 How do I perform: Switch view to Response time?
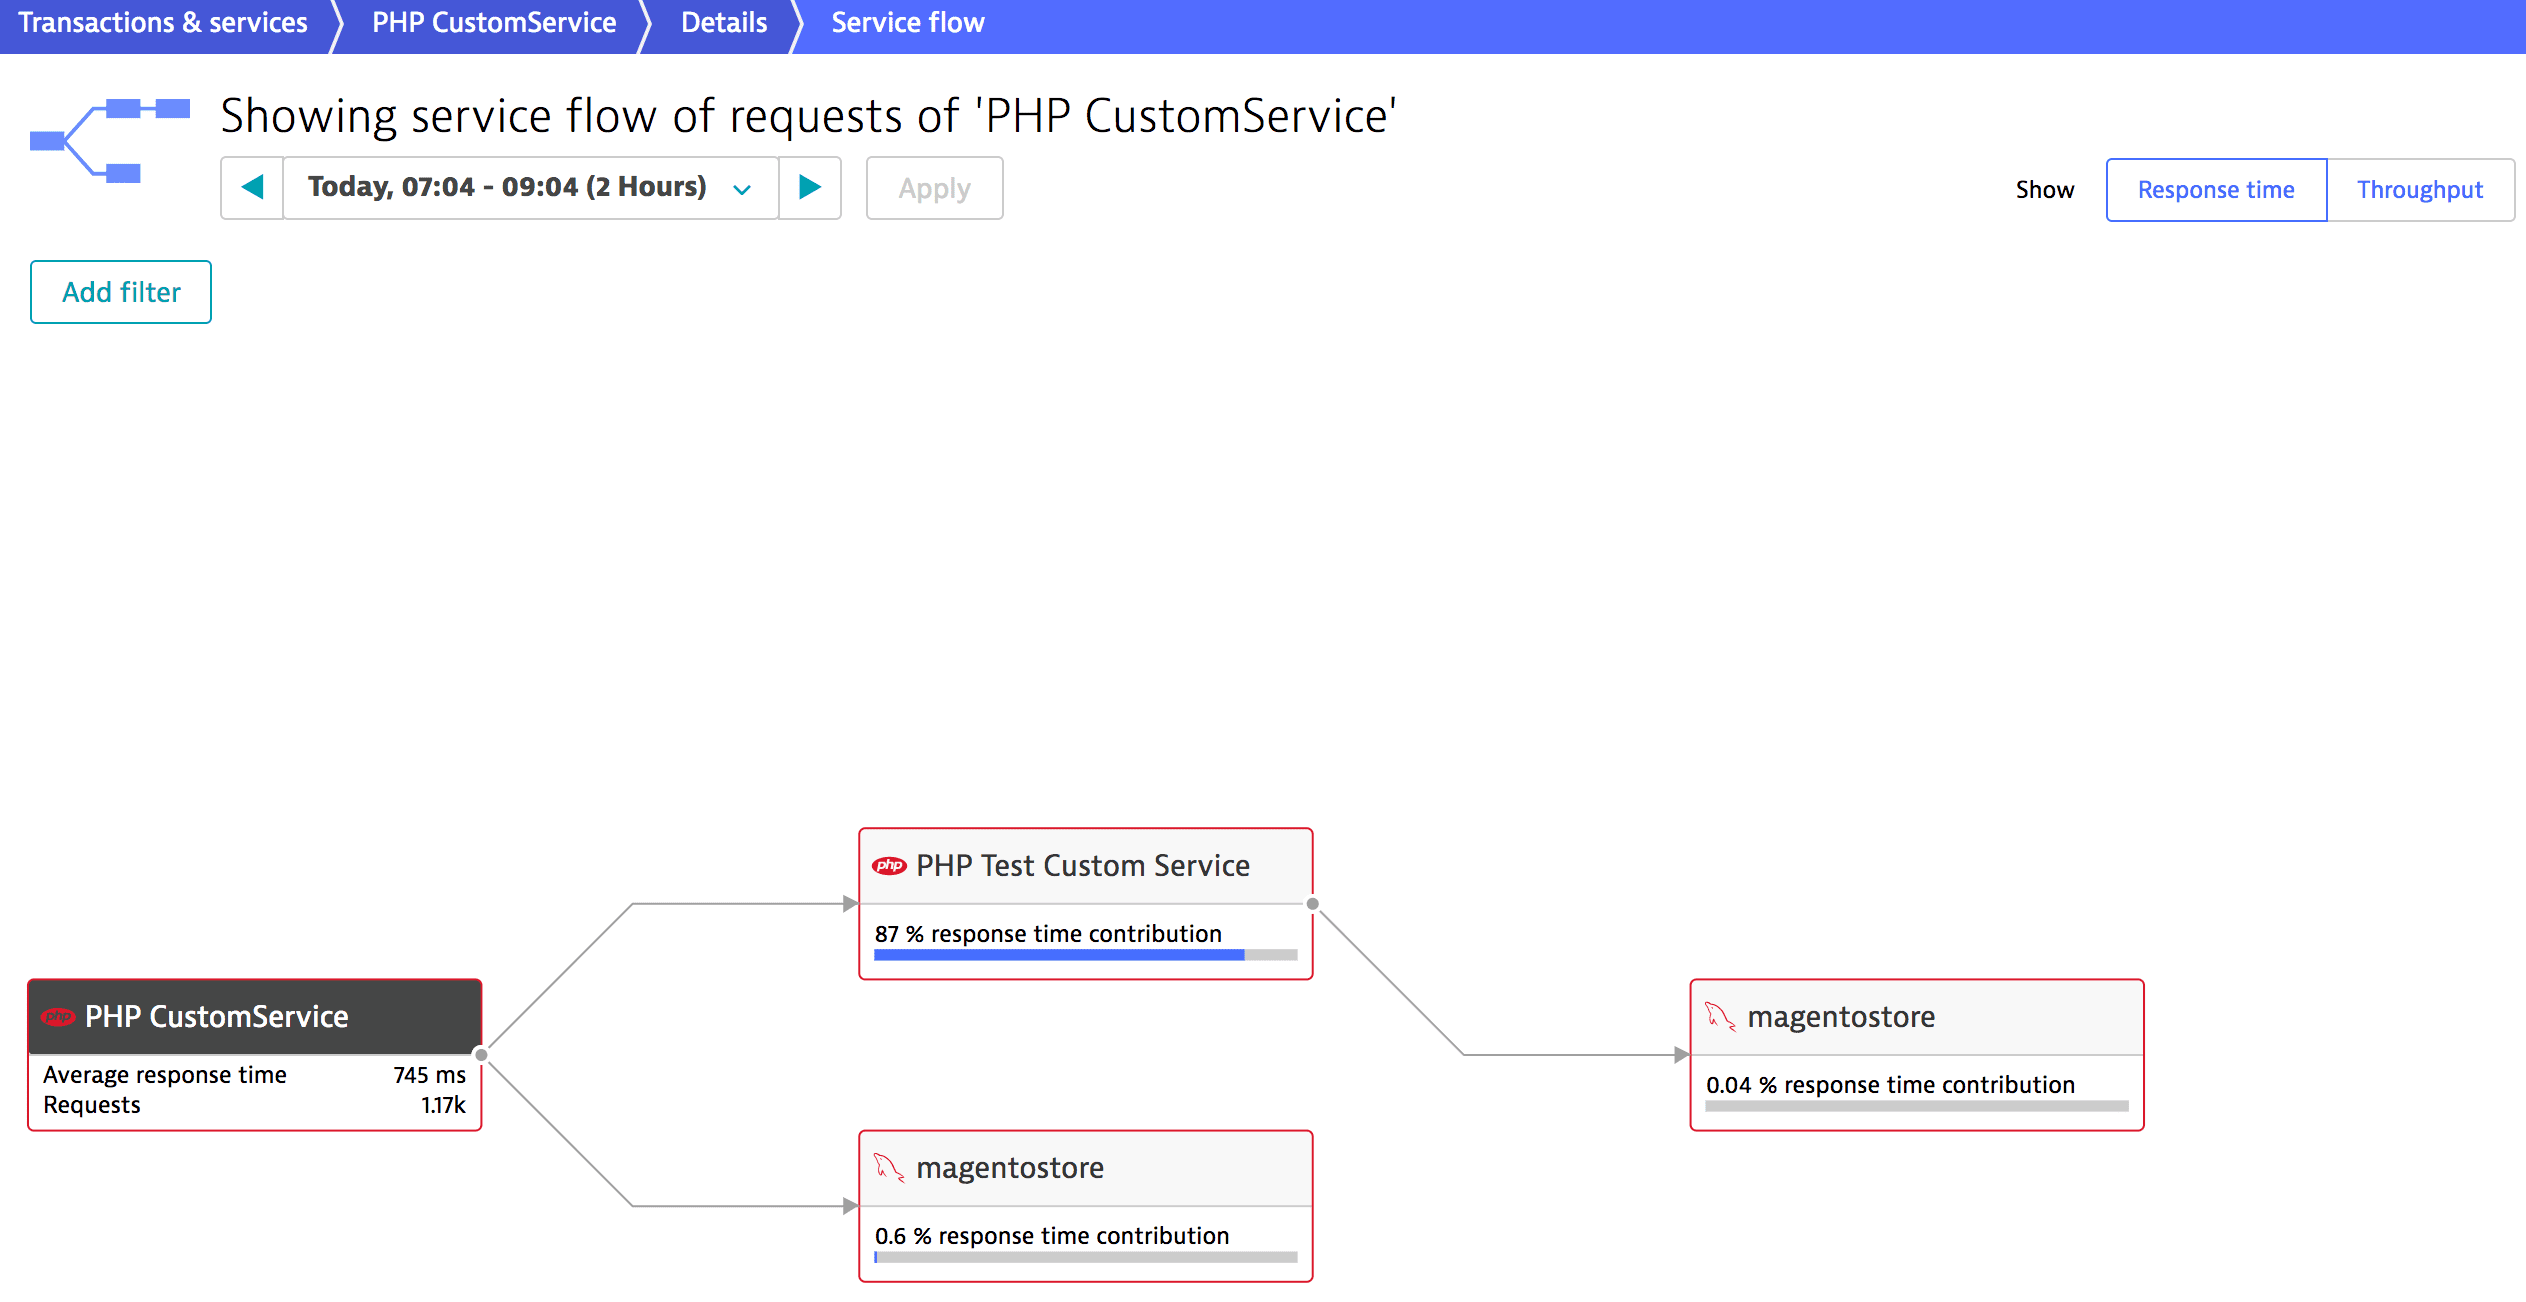[x=2216, y=190]
